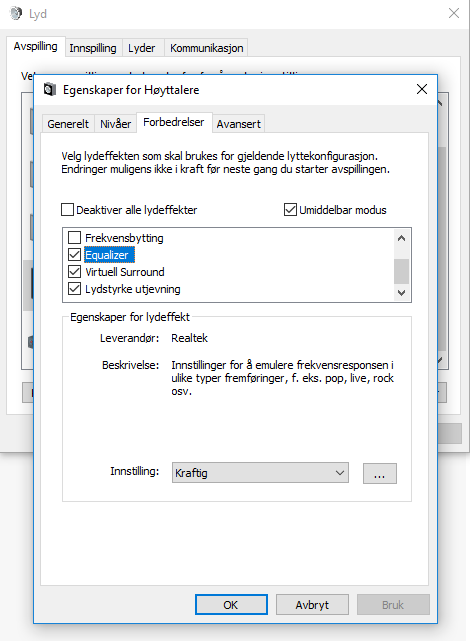Image resolution: width=470 pixels, height=641 pixels.
Task: Check the Frekvensbytting effect
Action: tap(74, 238)
